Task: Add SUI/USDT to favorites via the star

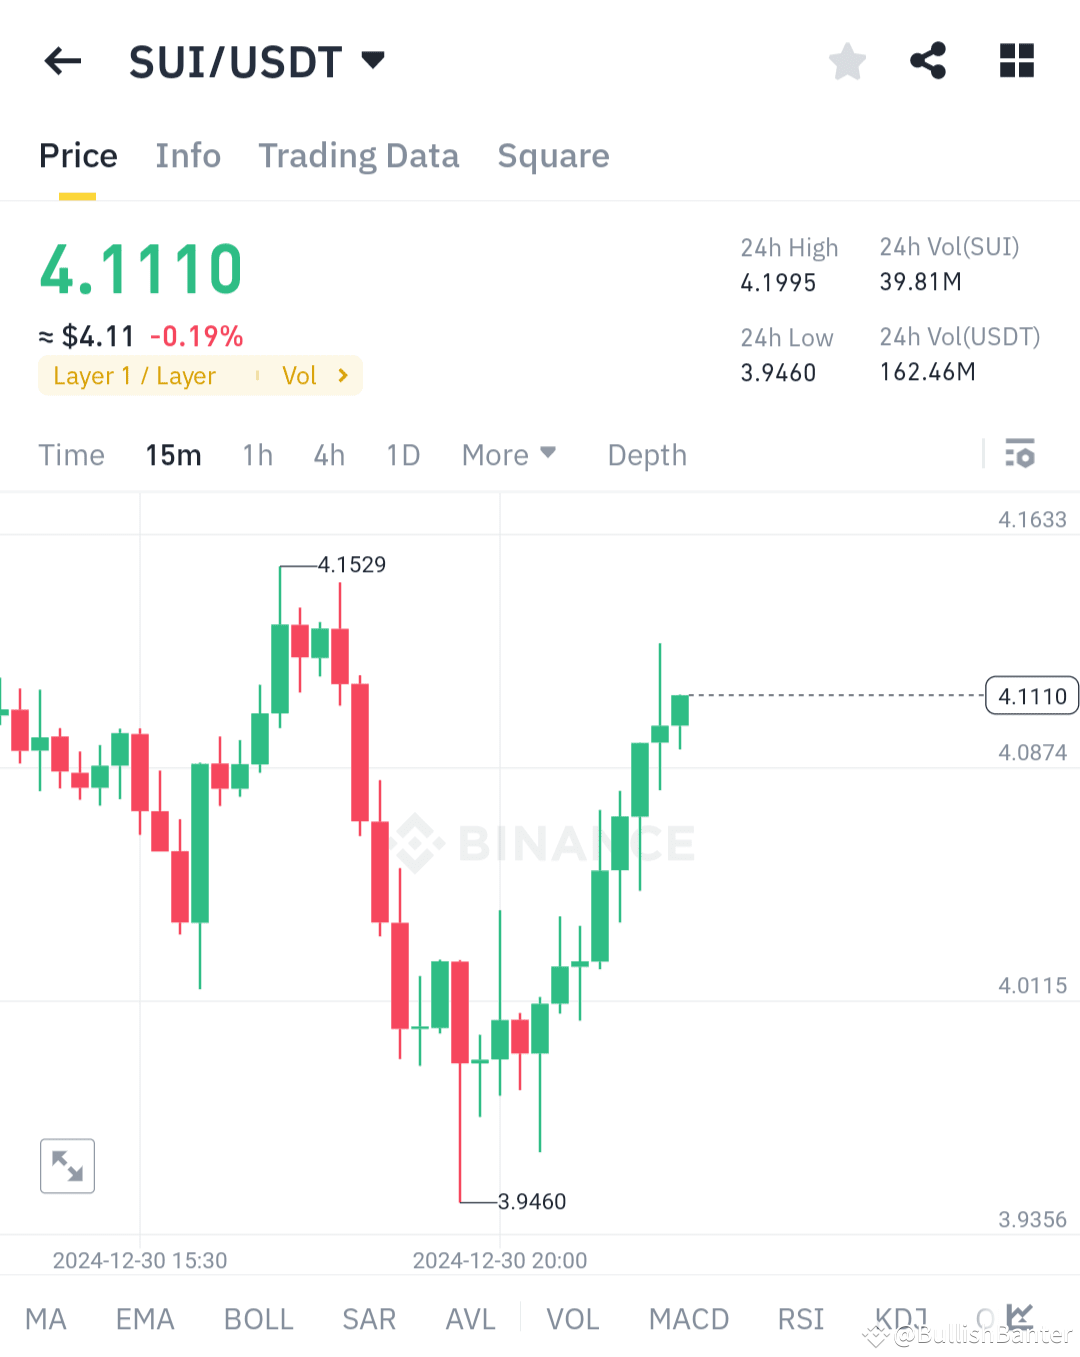Action: click(847, 61)
